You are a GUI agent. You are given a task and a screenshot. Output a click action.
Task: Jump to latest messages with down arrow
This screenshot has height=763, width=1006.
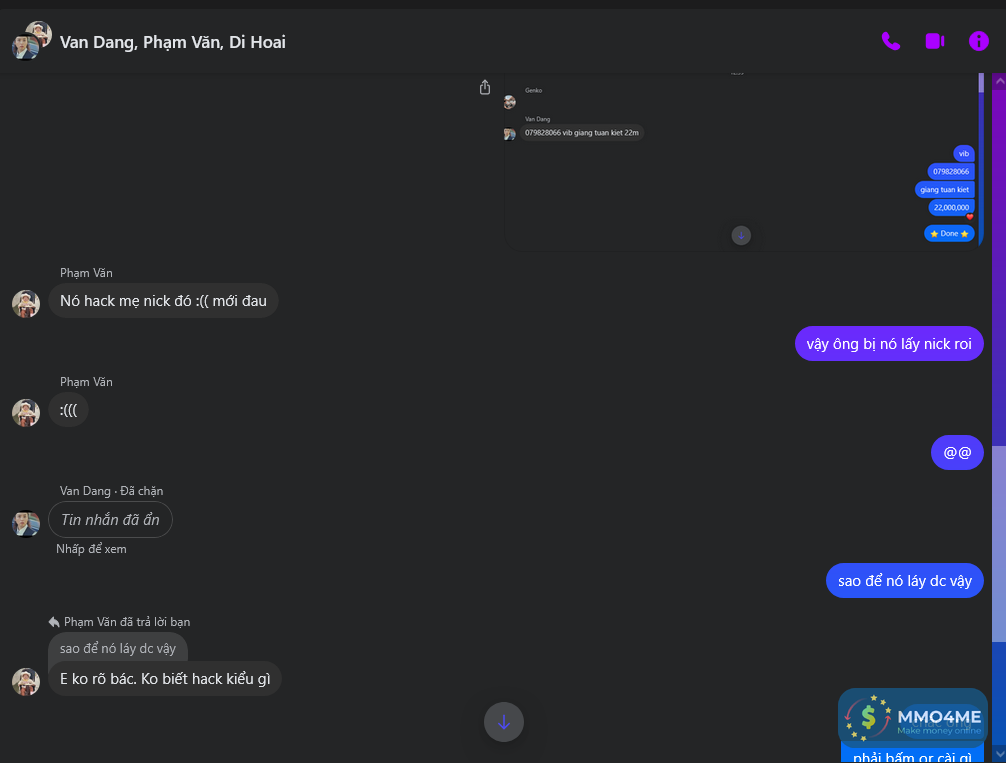503,721
